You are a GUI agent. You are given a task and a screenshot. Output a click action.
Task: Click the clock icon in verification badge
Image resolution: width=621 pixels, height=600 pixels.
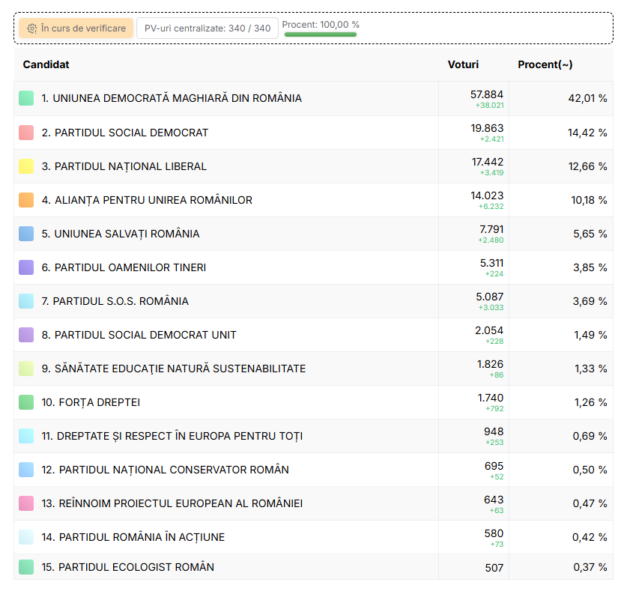32,29
